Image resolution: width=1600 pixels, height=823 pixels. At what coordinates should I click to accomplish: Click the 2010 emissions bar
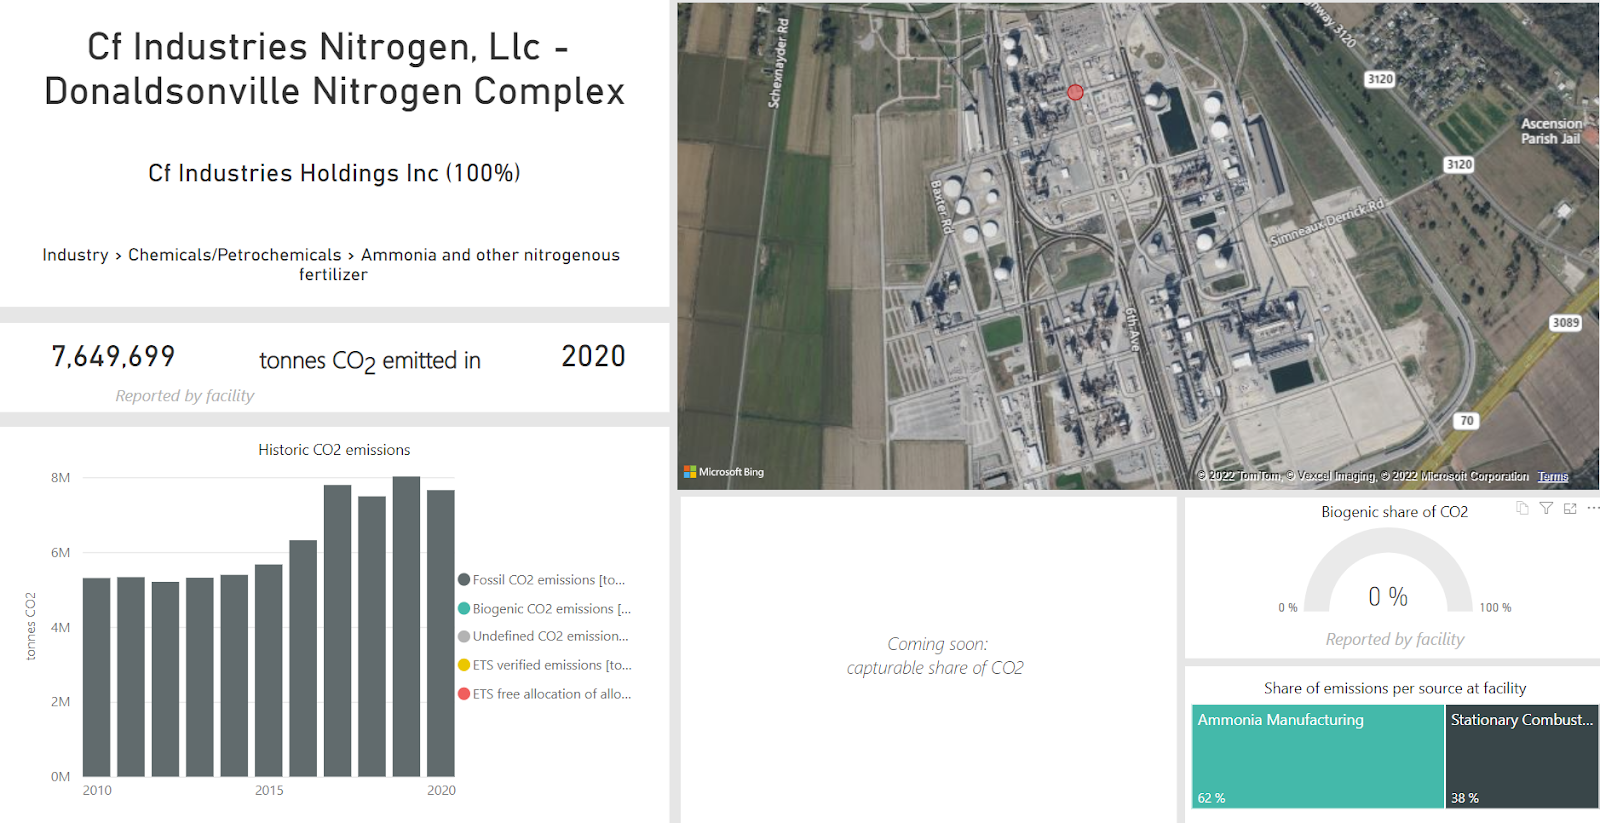coord(97,677)
